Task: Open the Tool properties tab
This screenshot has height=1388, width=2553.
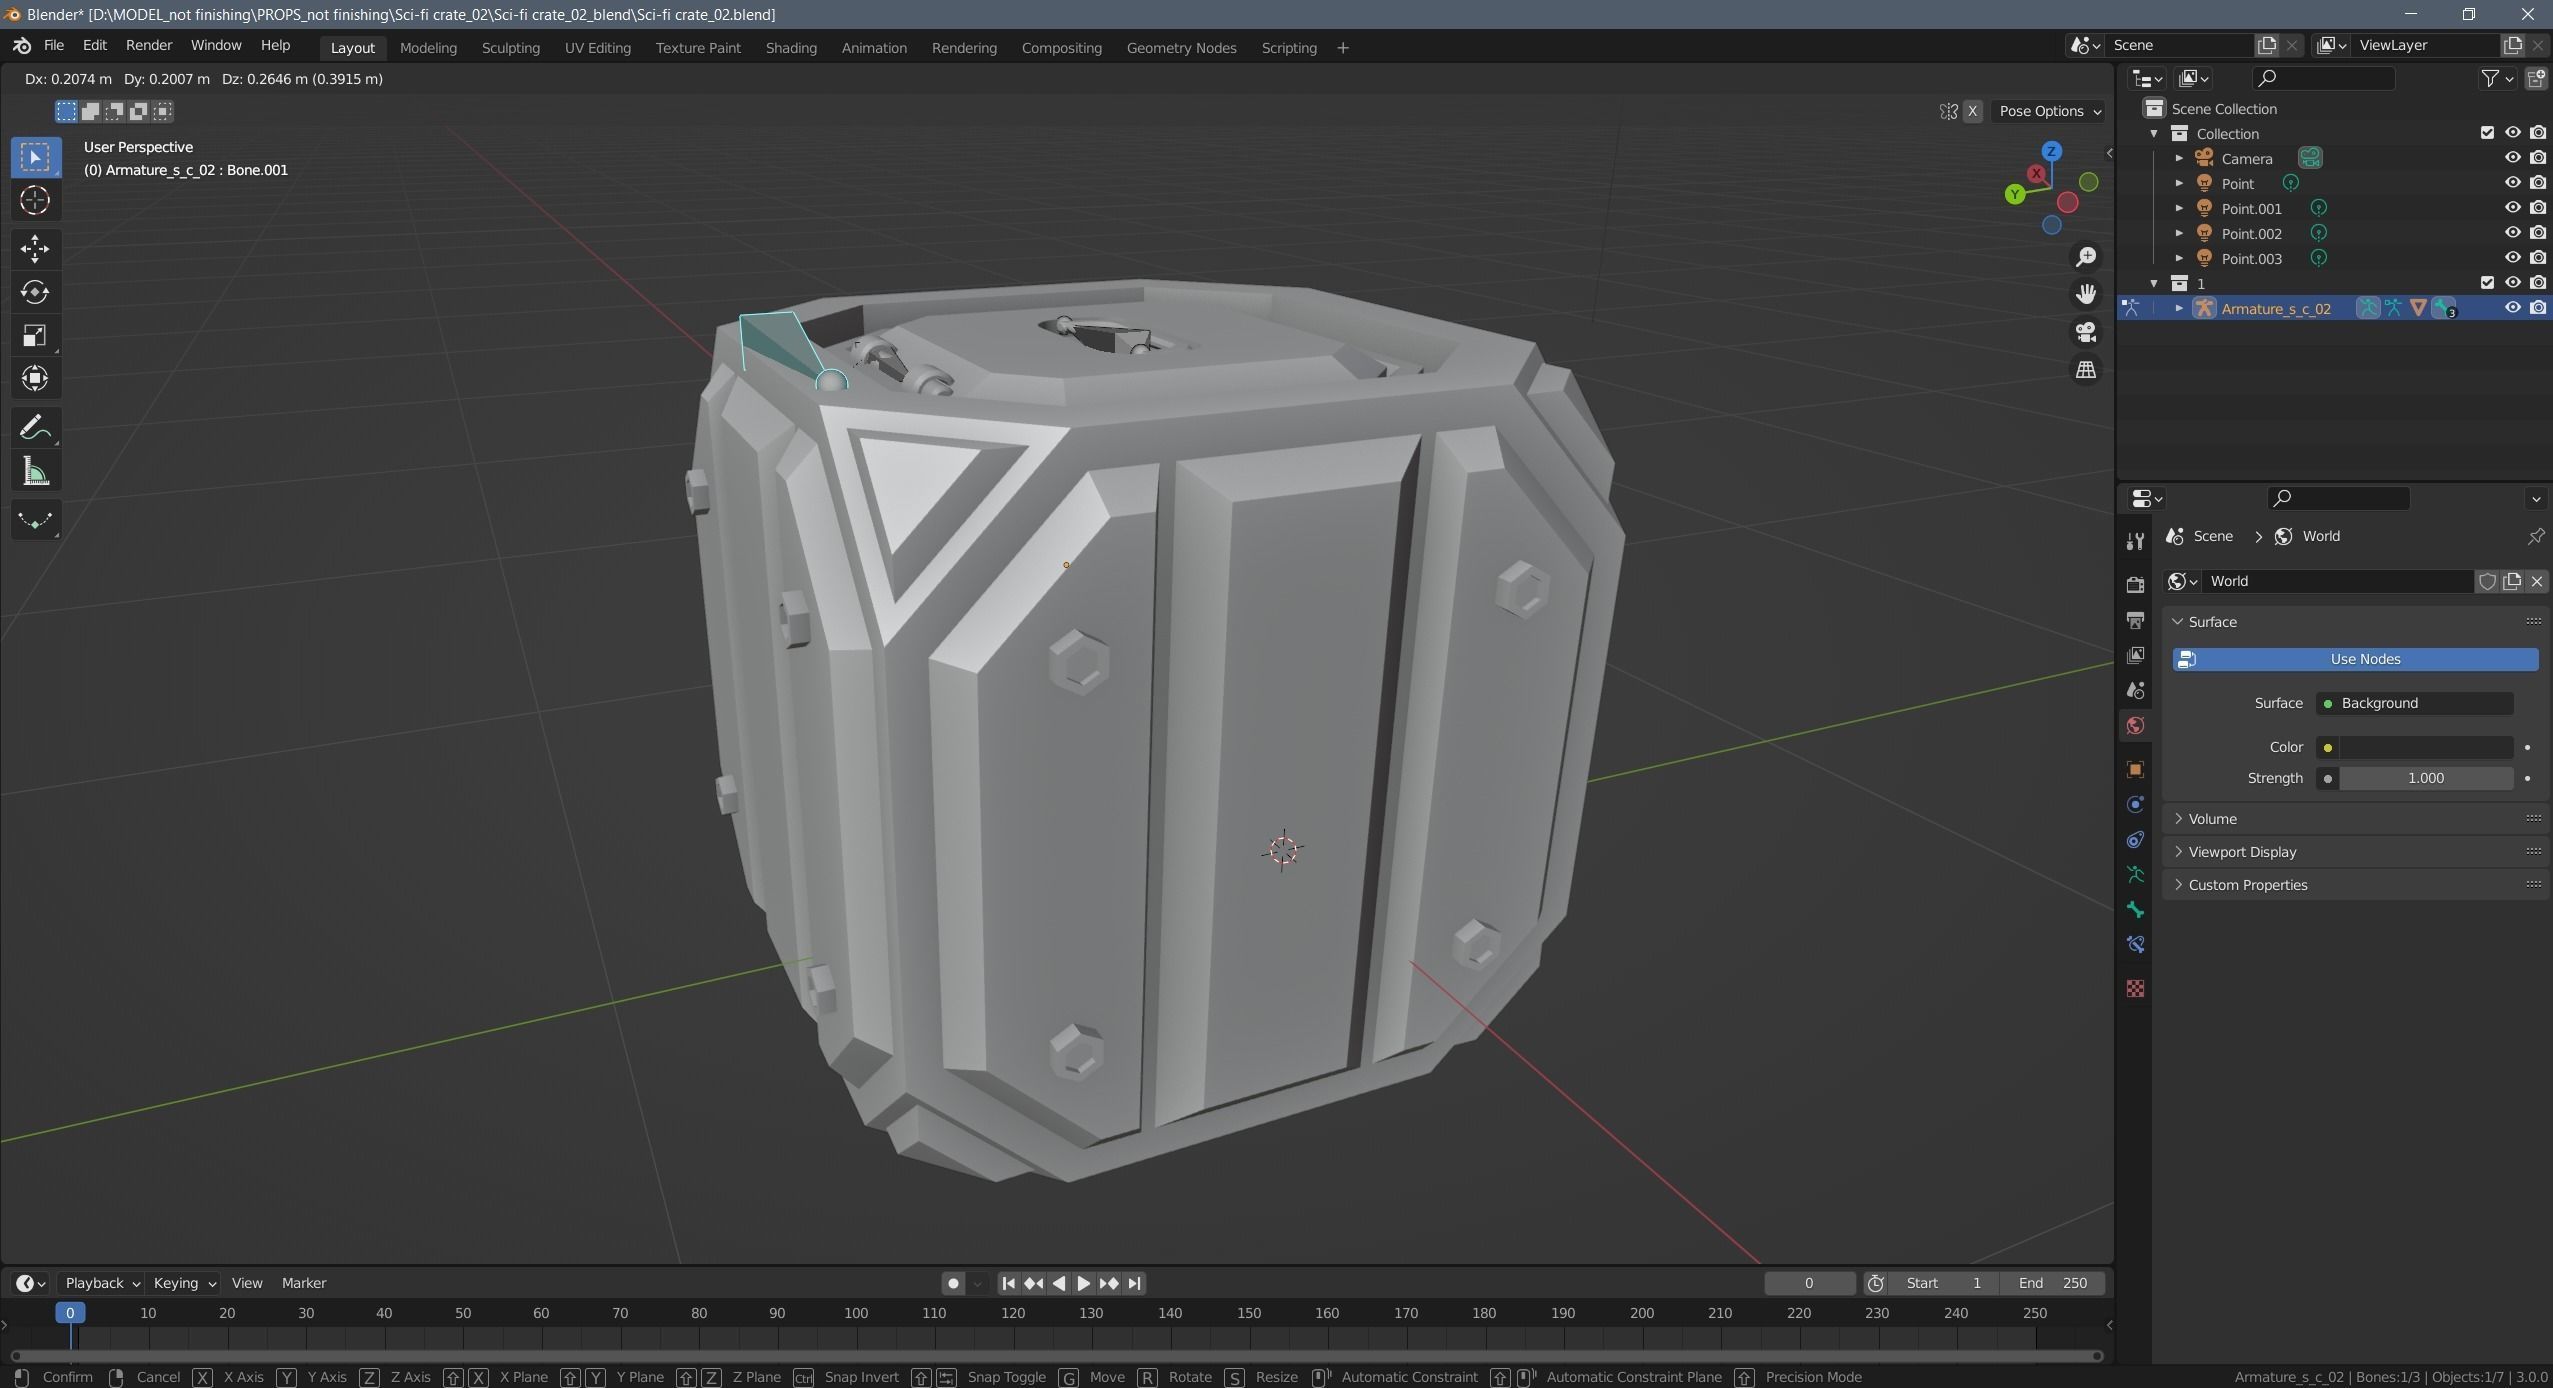Action: tap(2135, 541)
